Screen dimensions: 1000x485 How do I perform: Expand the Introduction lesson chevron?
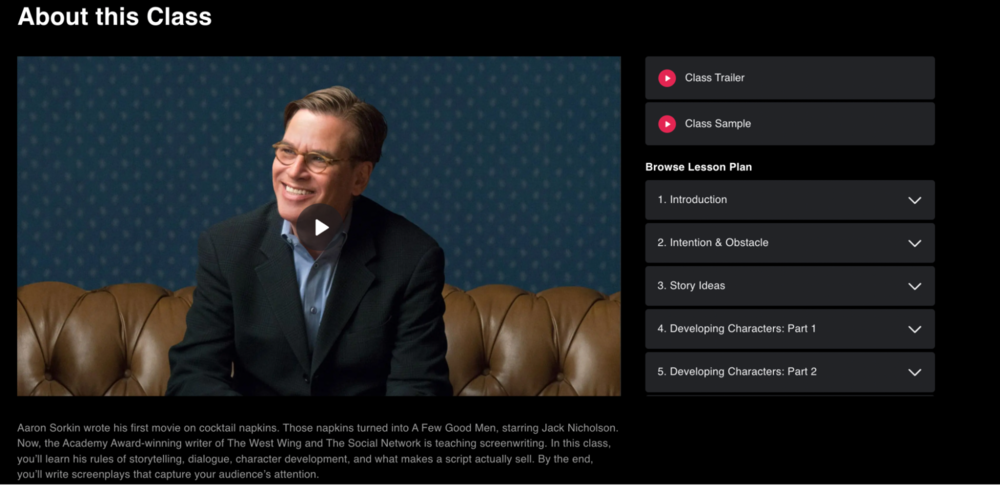pyautogui.click(x=915, y=200)
